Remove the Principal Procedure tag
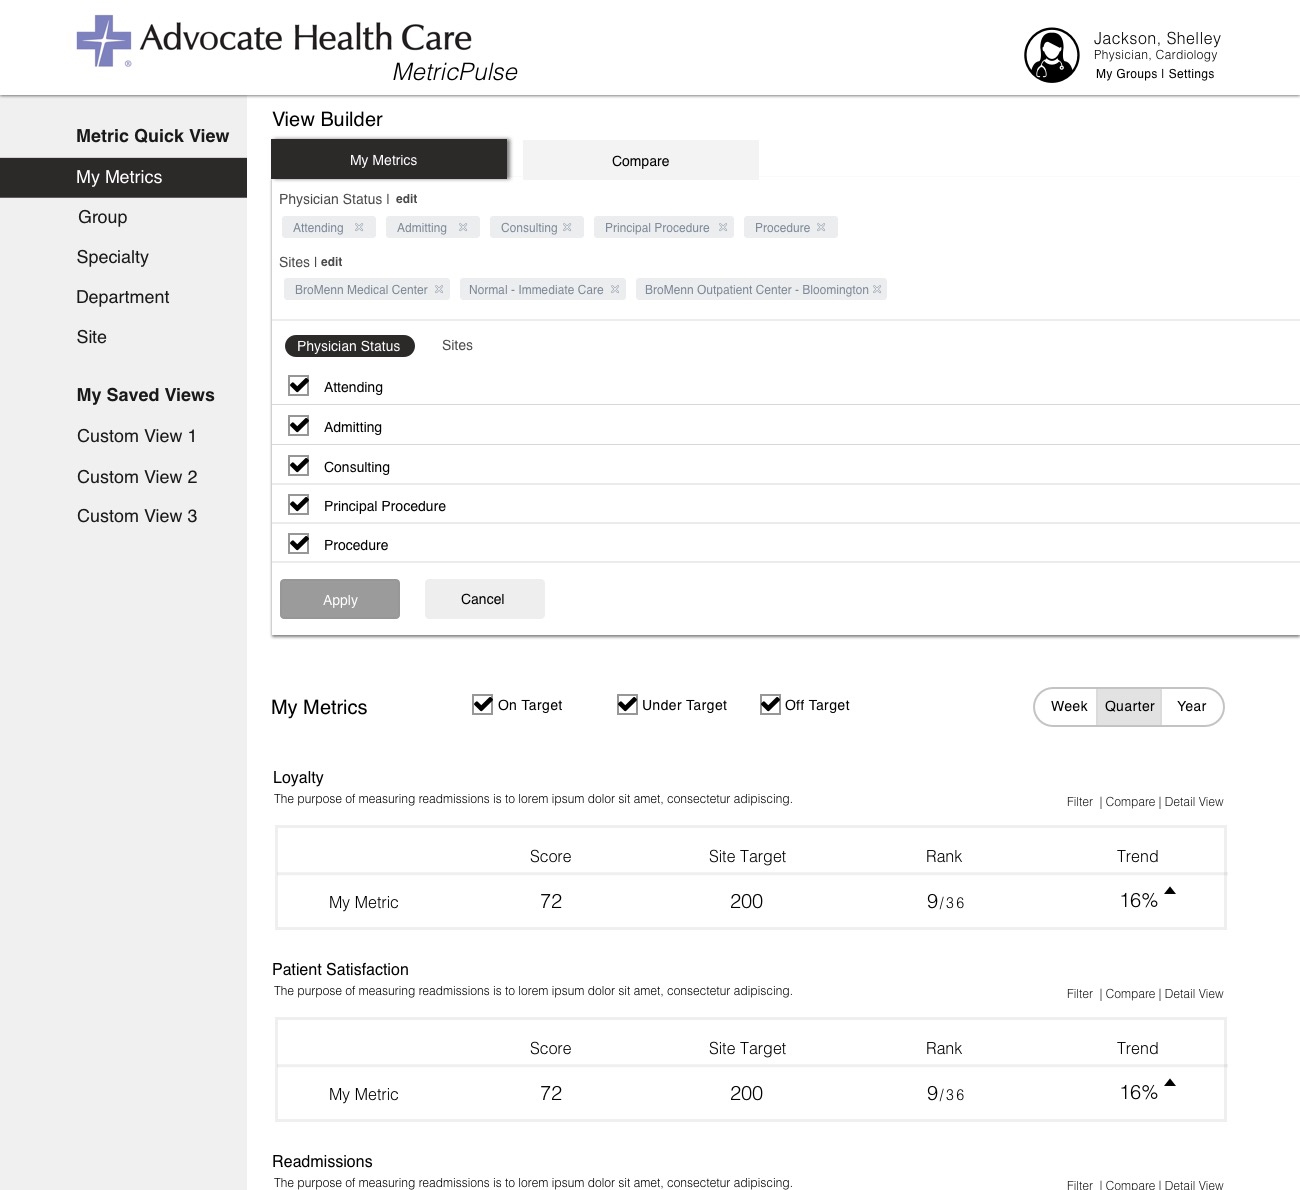Screen dimensions: 1300x1190 [722, 228]
